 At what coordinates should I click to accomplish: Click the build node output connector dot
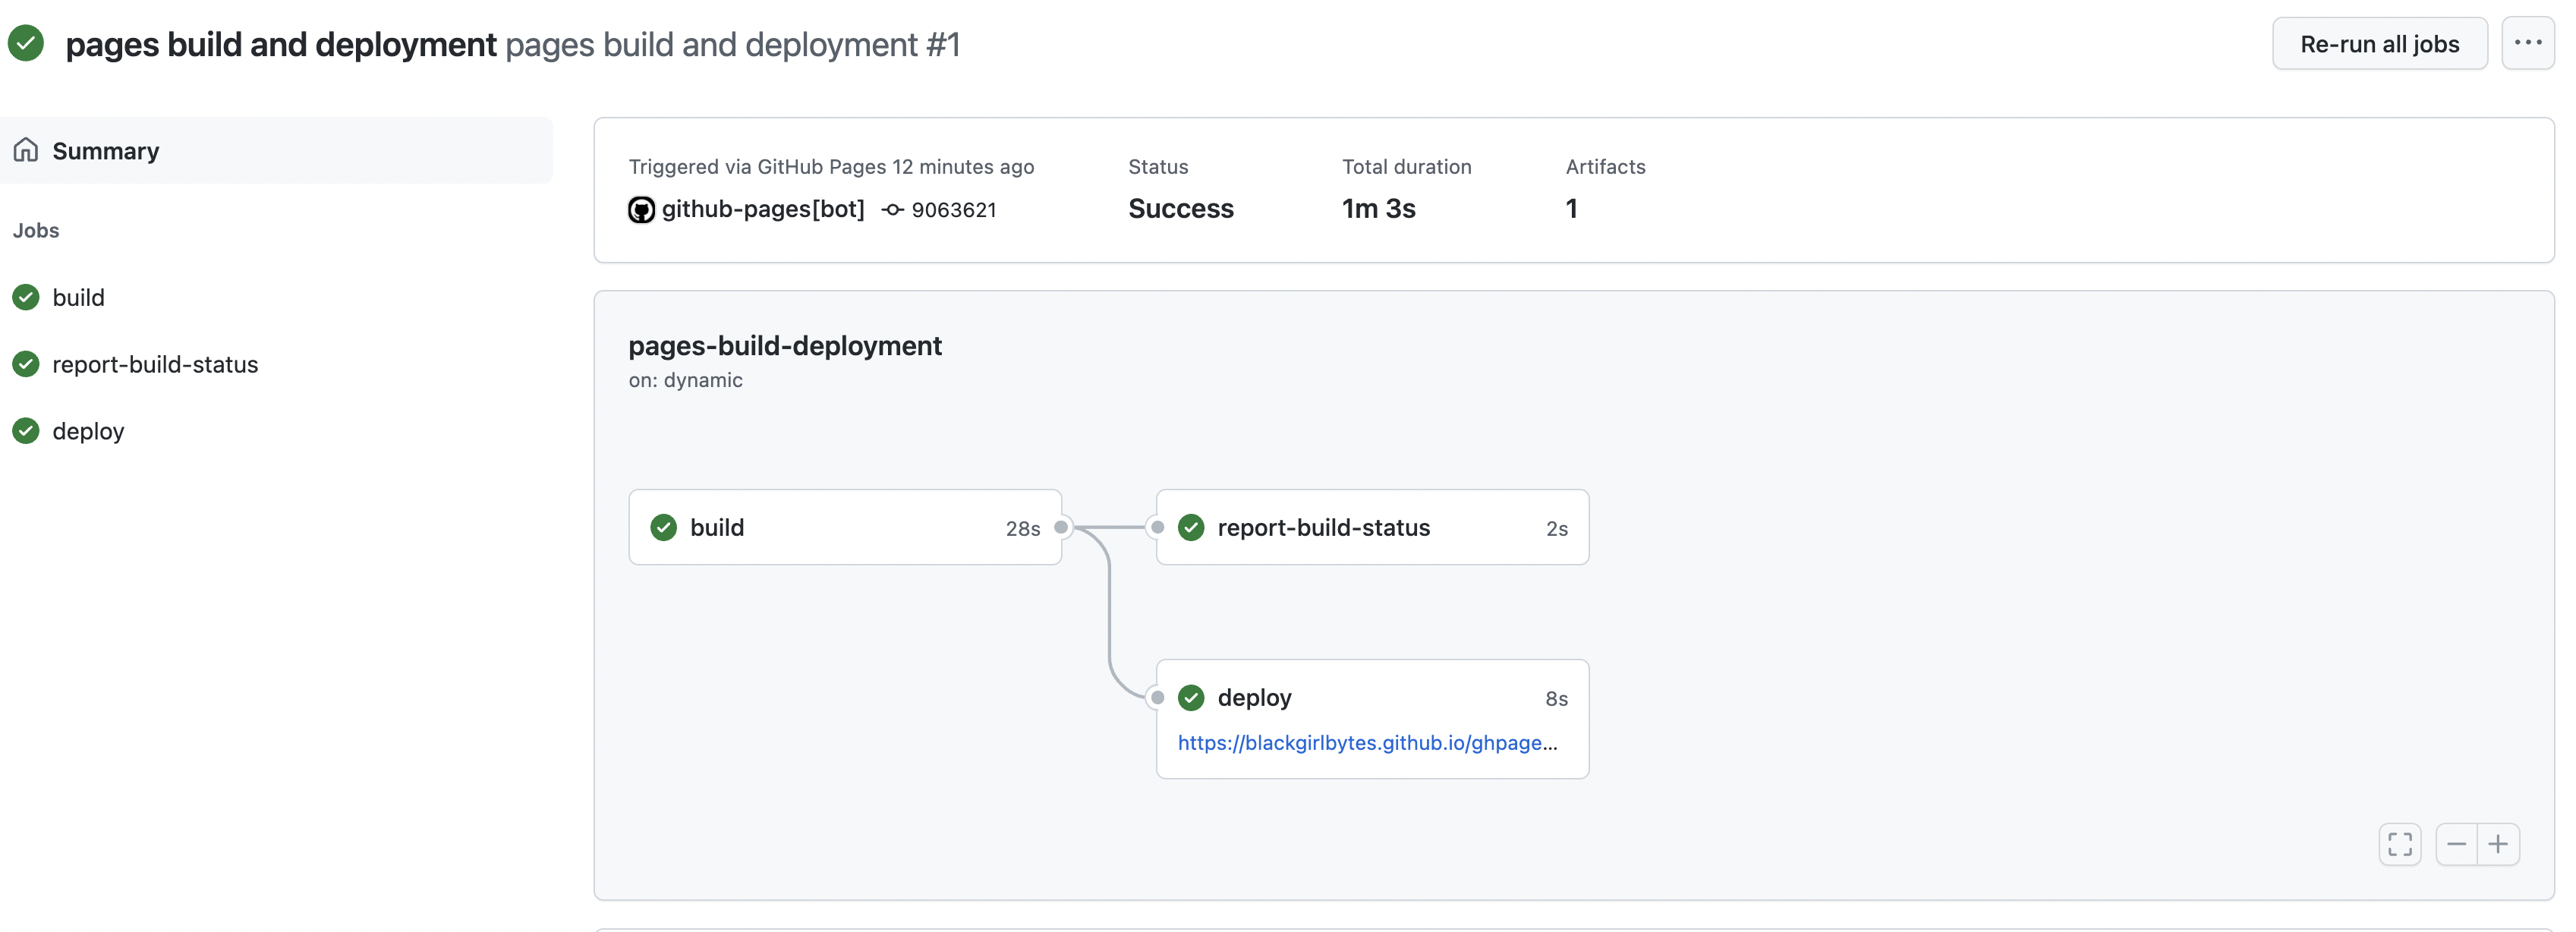[x=1061, y=527]
